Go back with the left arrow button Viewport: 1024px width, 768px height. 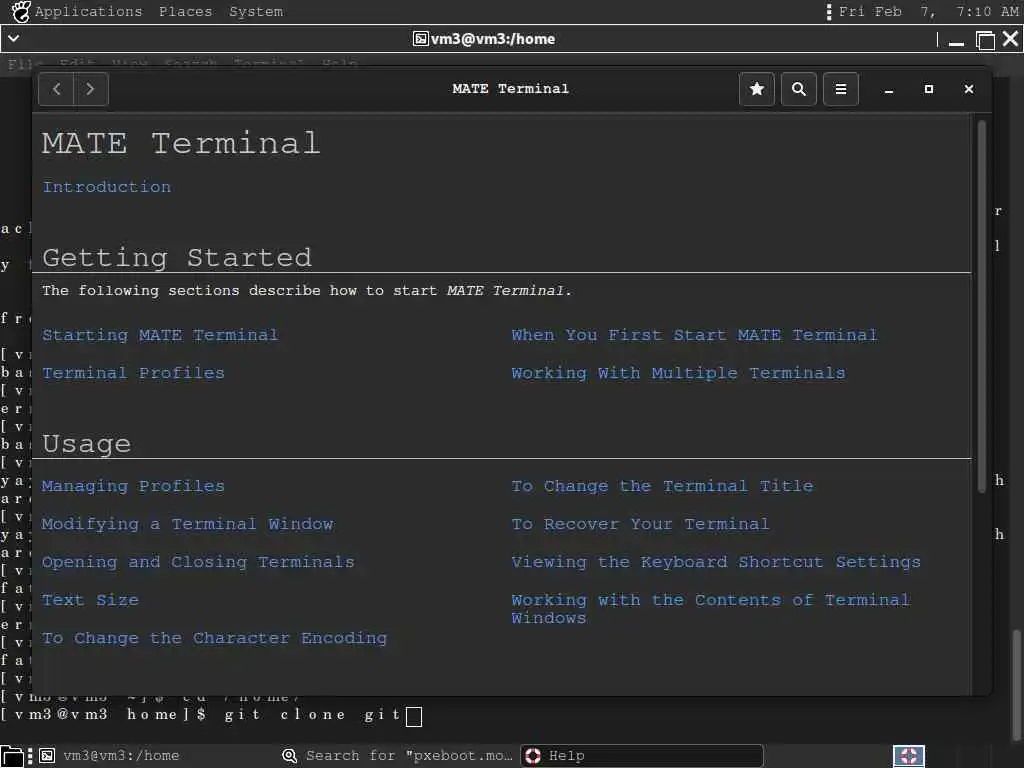[x=56, y=89]
